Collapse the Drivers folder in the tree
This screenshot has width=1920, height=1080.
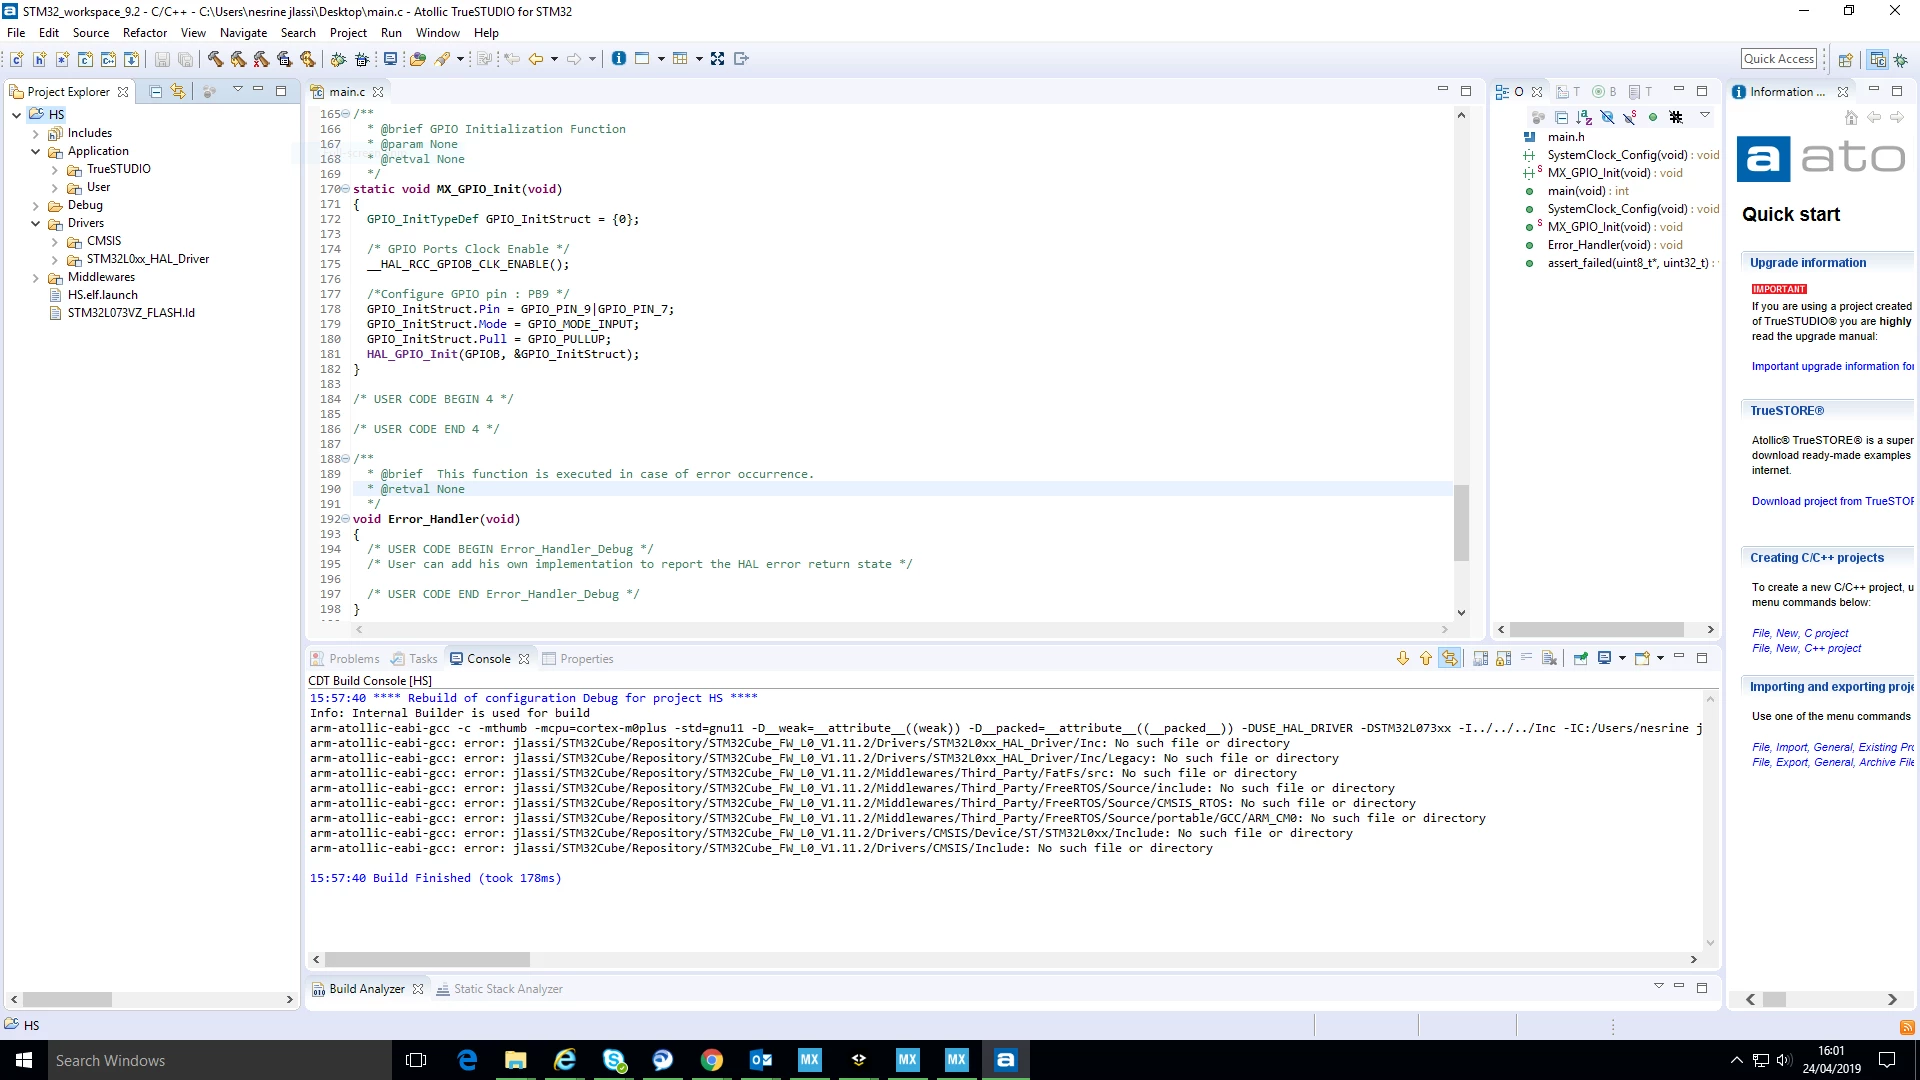36,223
